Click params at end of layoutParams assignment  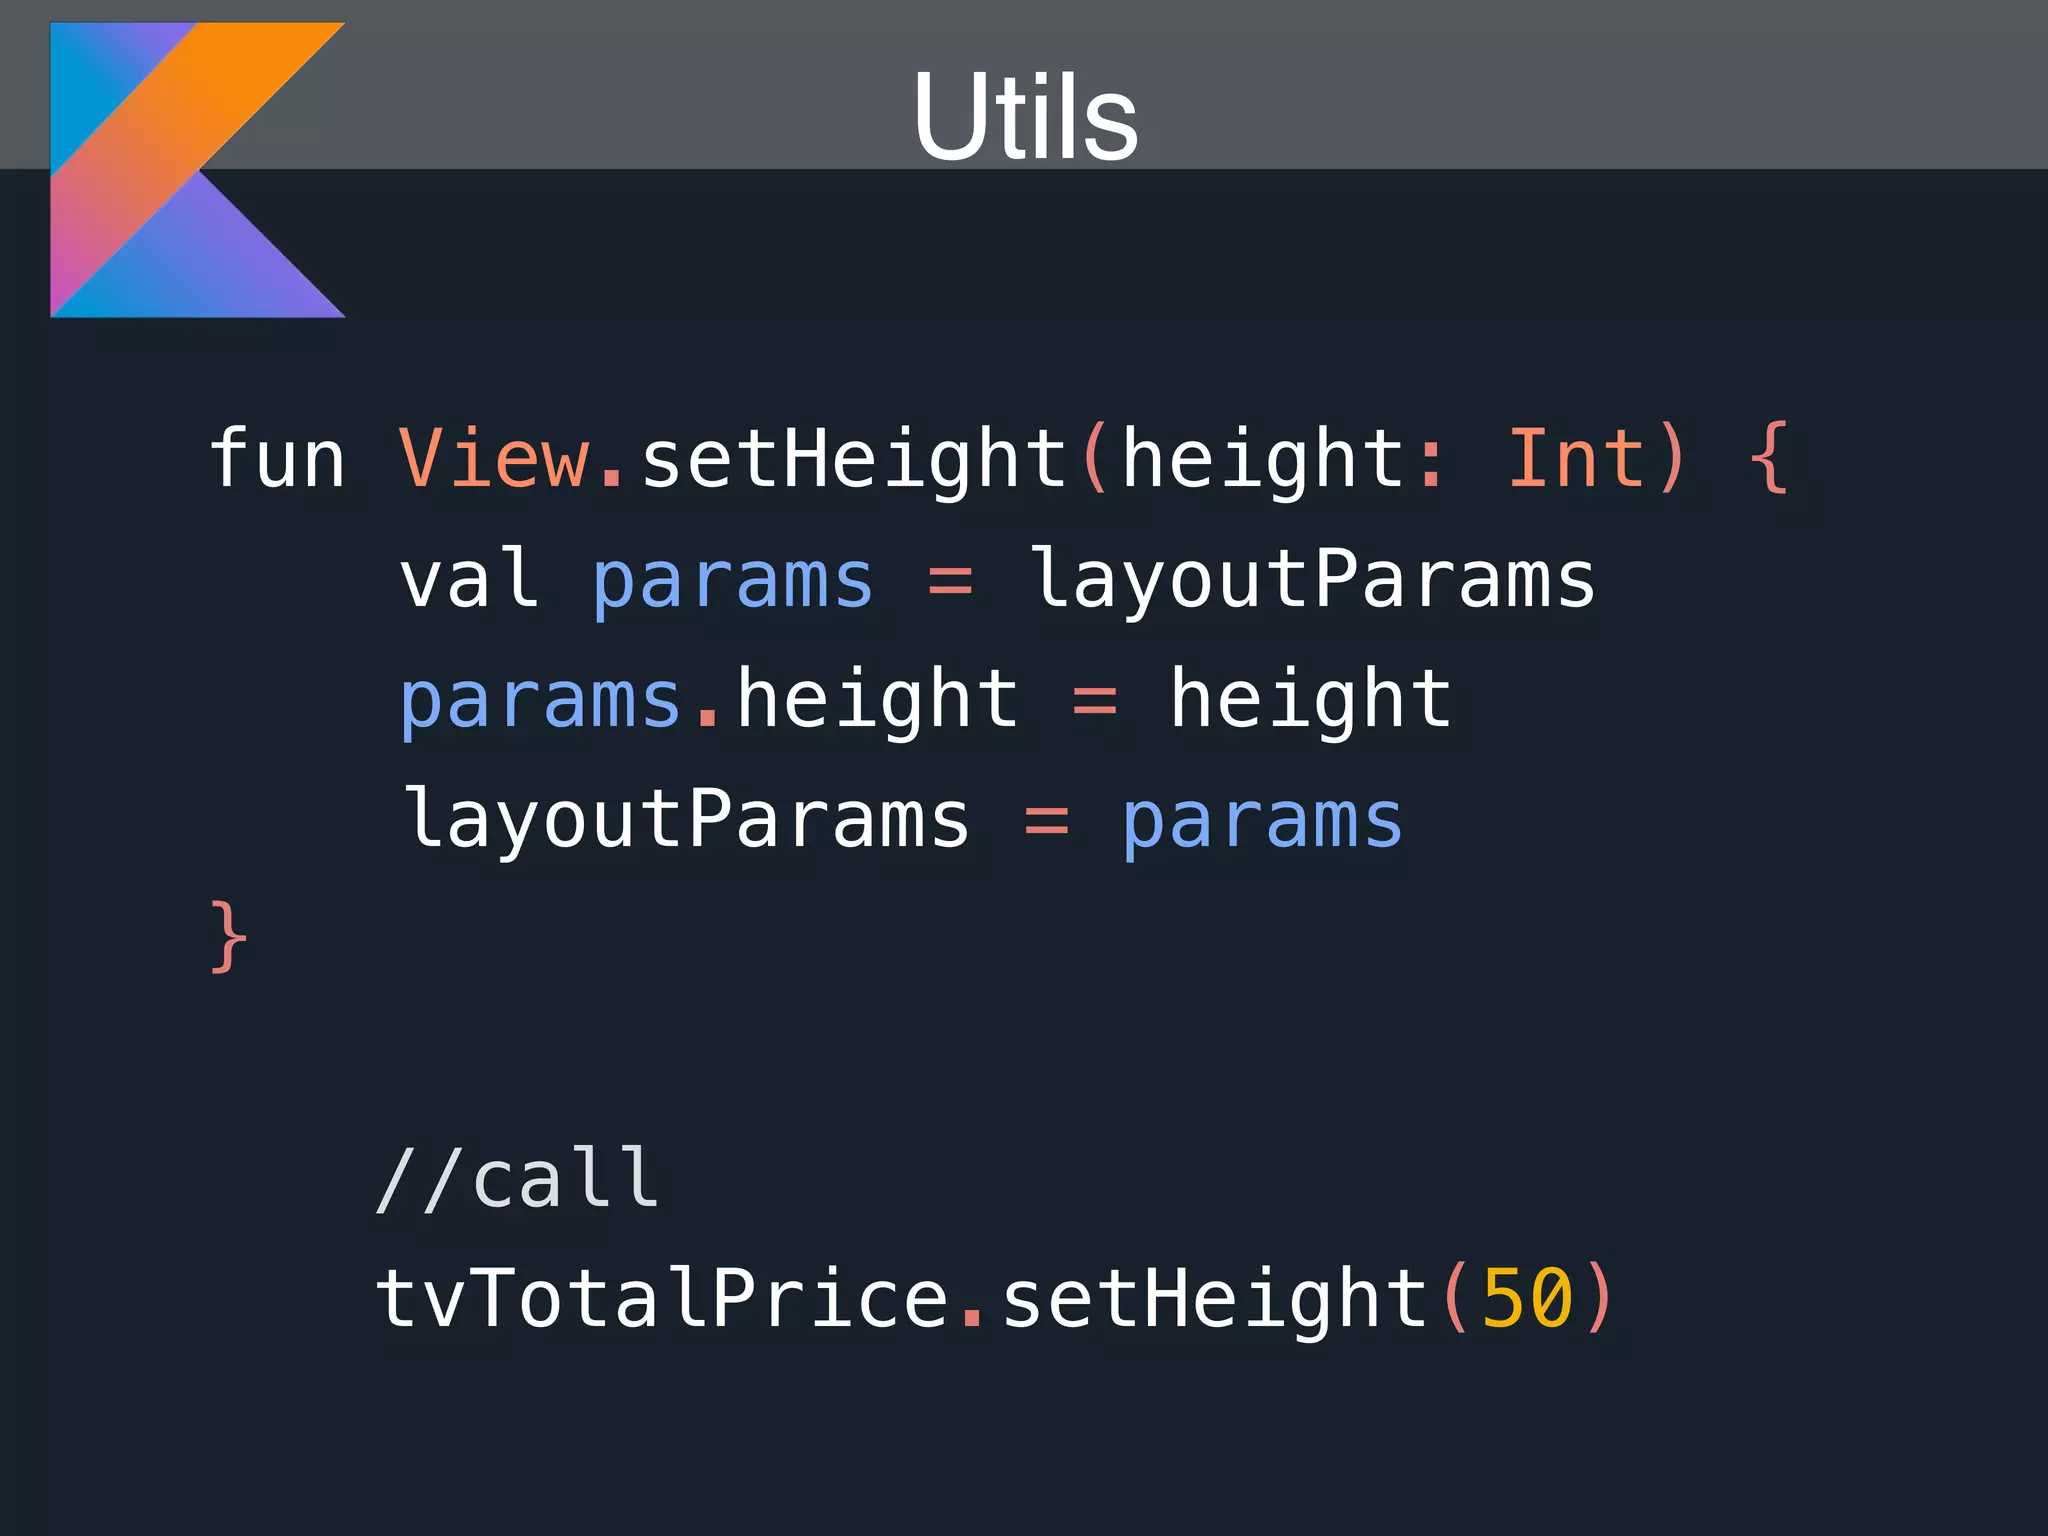1262,821
